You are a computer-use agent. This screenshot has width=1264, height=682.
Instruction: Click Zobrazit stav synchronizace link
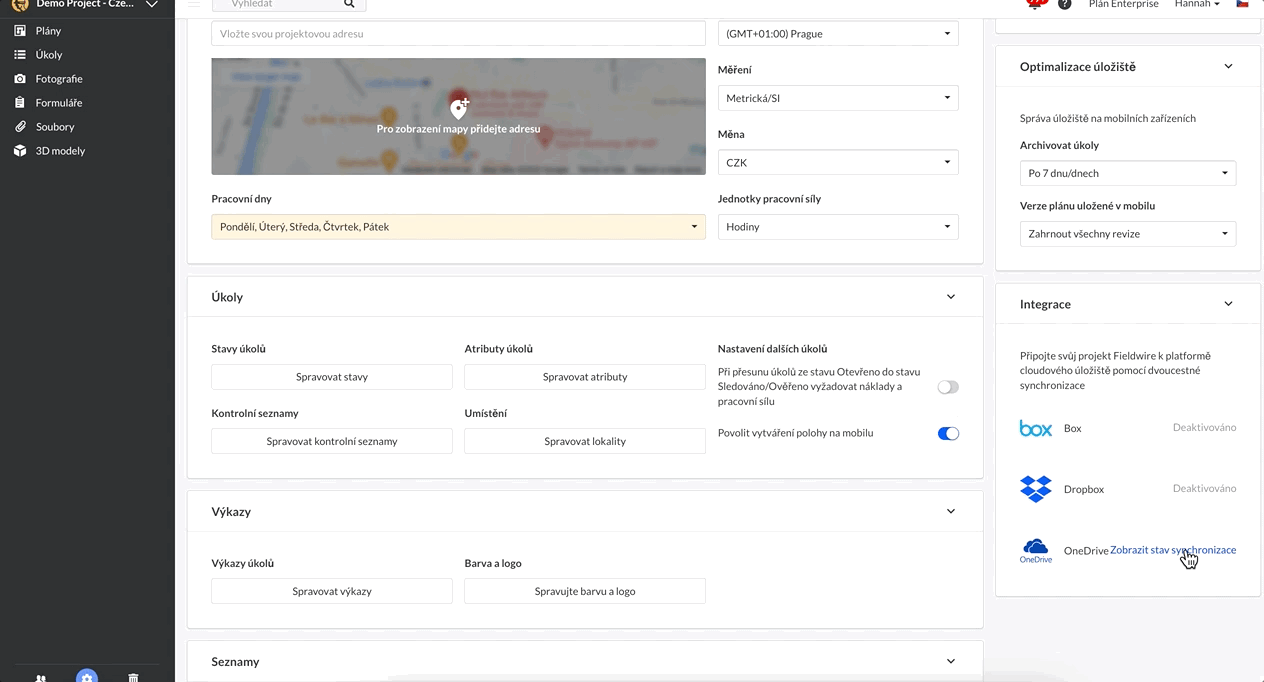click(x=1173, y=550)
